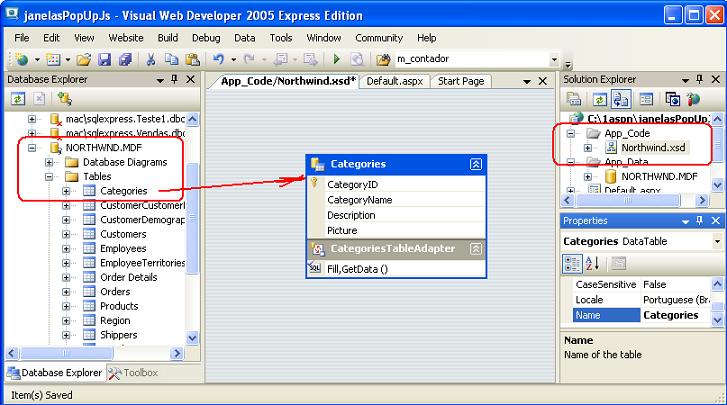This screenshot has width=727, height=405.
Task: Click the Properties icon in Solution Explorer toolbar
Action: click(x=646, y=99)
